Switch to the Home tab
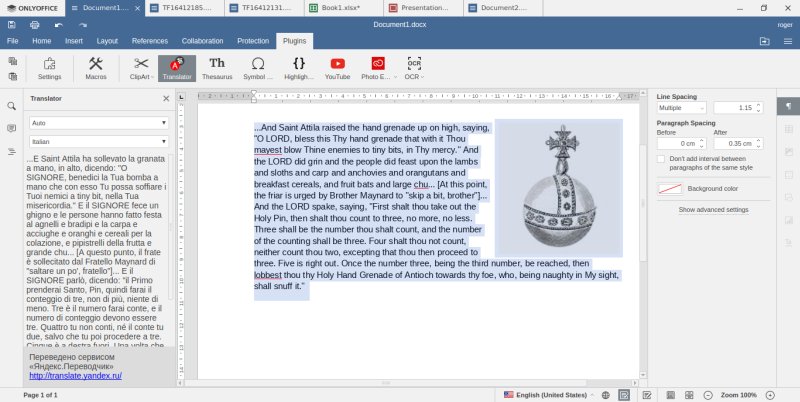 pos(42,41)
